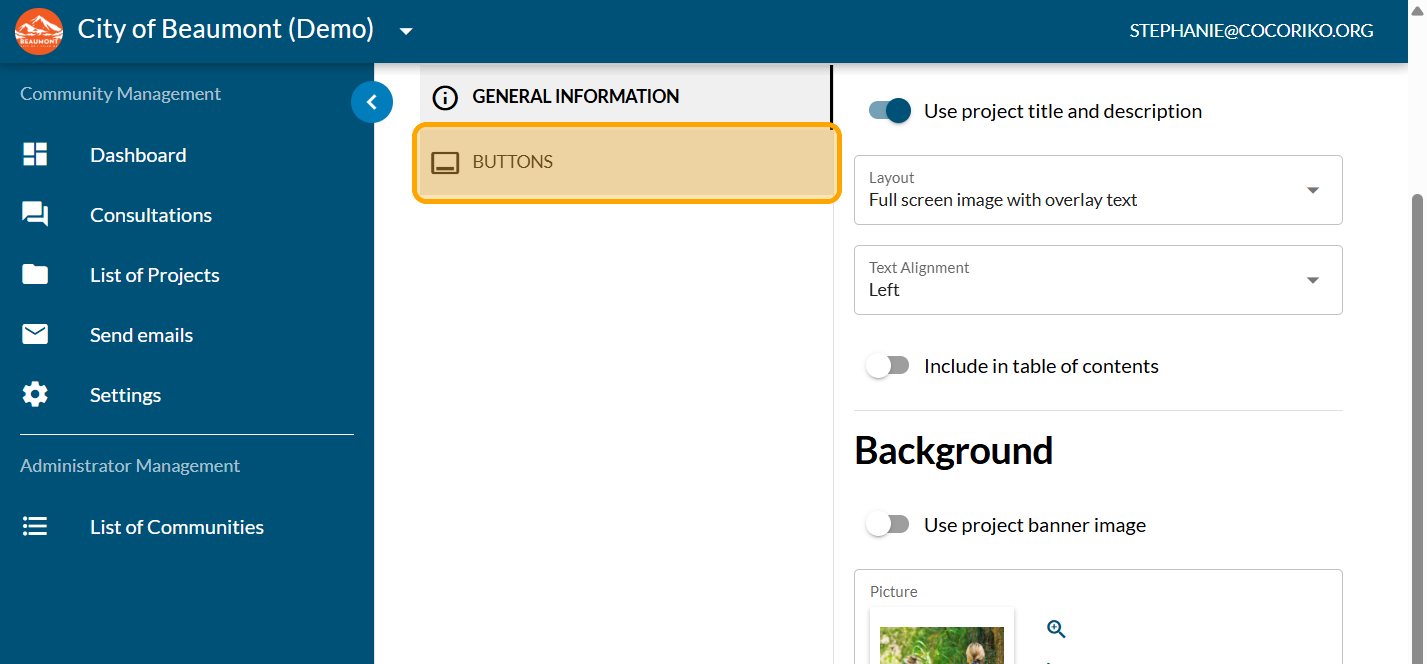This screenshot has width=1427, height=664.
Task: Open the Consultations menu link
Action: tap(151, 215)
